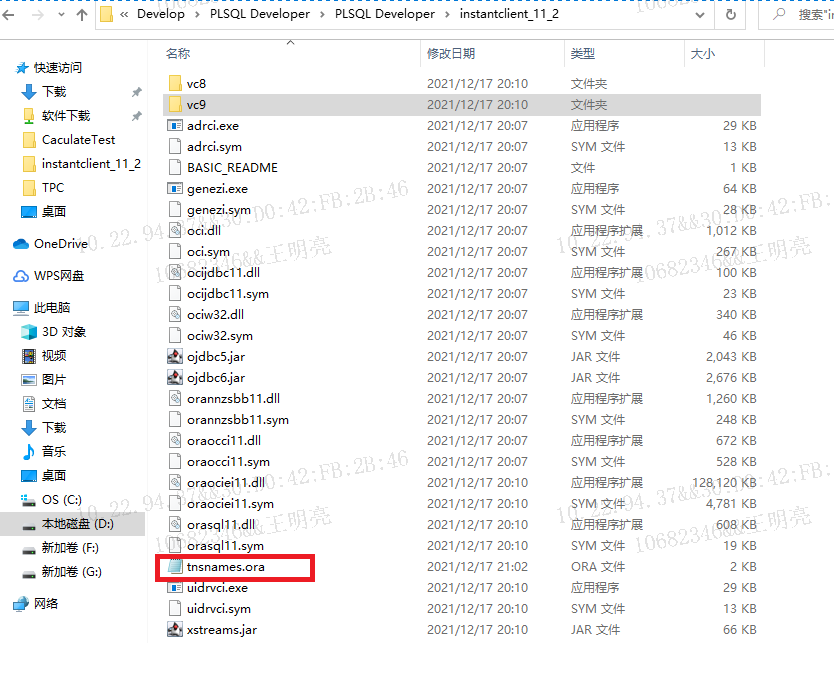Viewport: 834px width, 676px height.
Task: Open the 音乐 music note icon
Action: (x=29, y=451)
